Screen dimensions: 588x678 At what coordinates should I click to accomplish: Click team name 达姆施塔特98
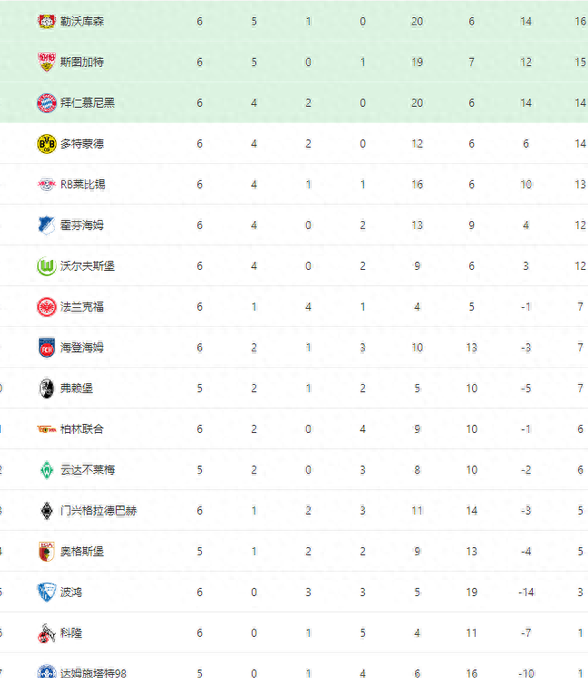point(93,673)
